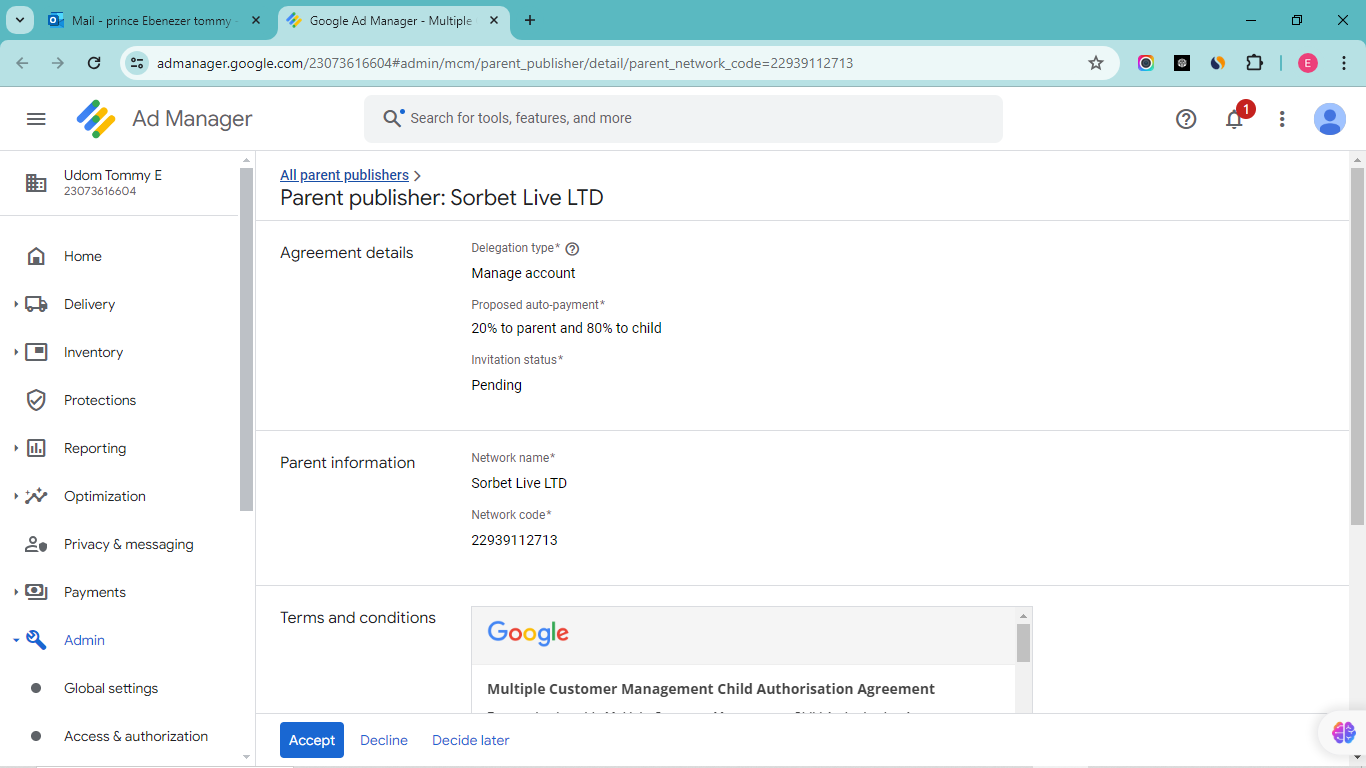The height and width of the screenshot is (768, 1366).
Task: Collapse the Admin menu arrow
Action: coord(16,640)
